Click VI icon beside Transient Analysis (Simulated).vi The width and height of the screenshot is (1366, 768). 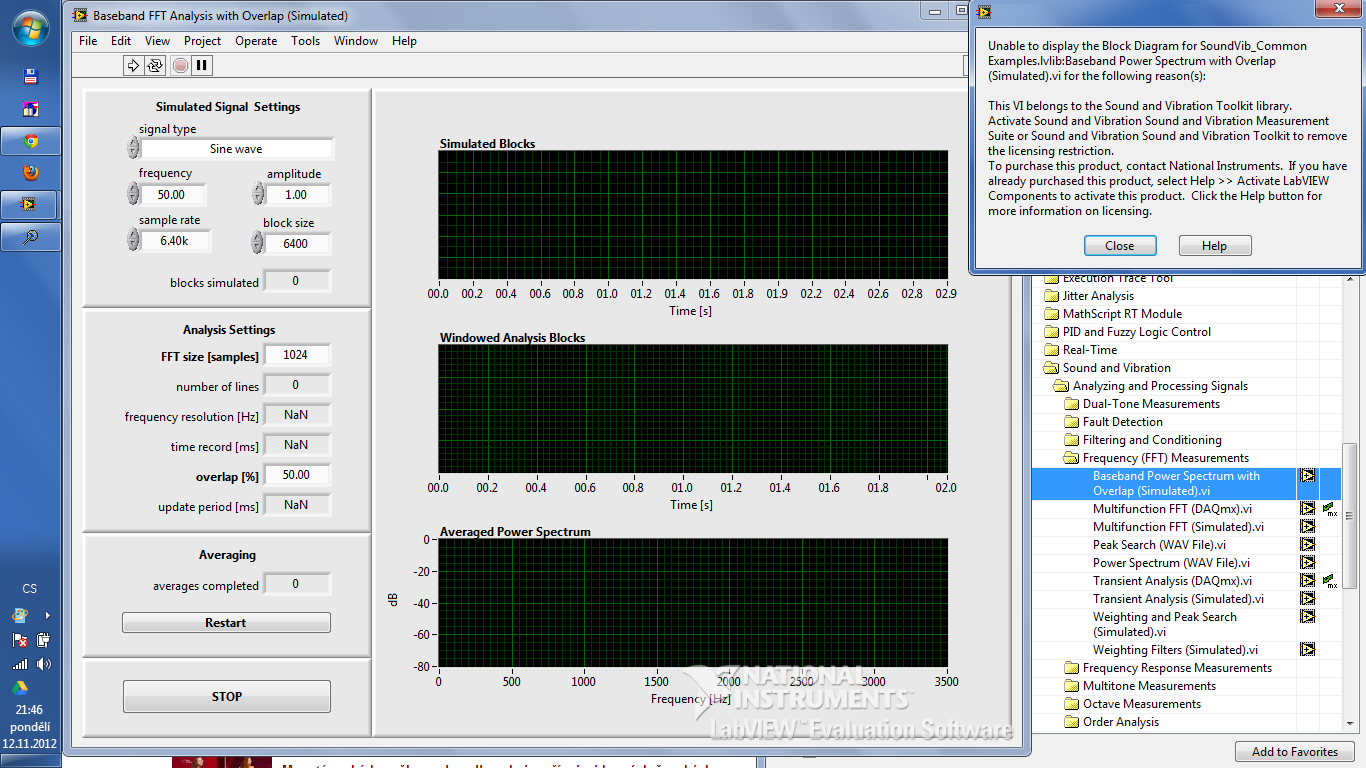pos(1307,599)
